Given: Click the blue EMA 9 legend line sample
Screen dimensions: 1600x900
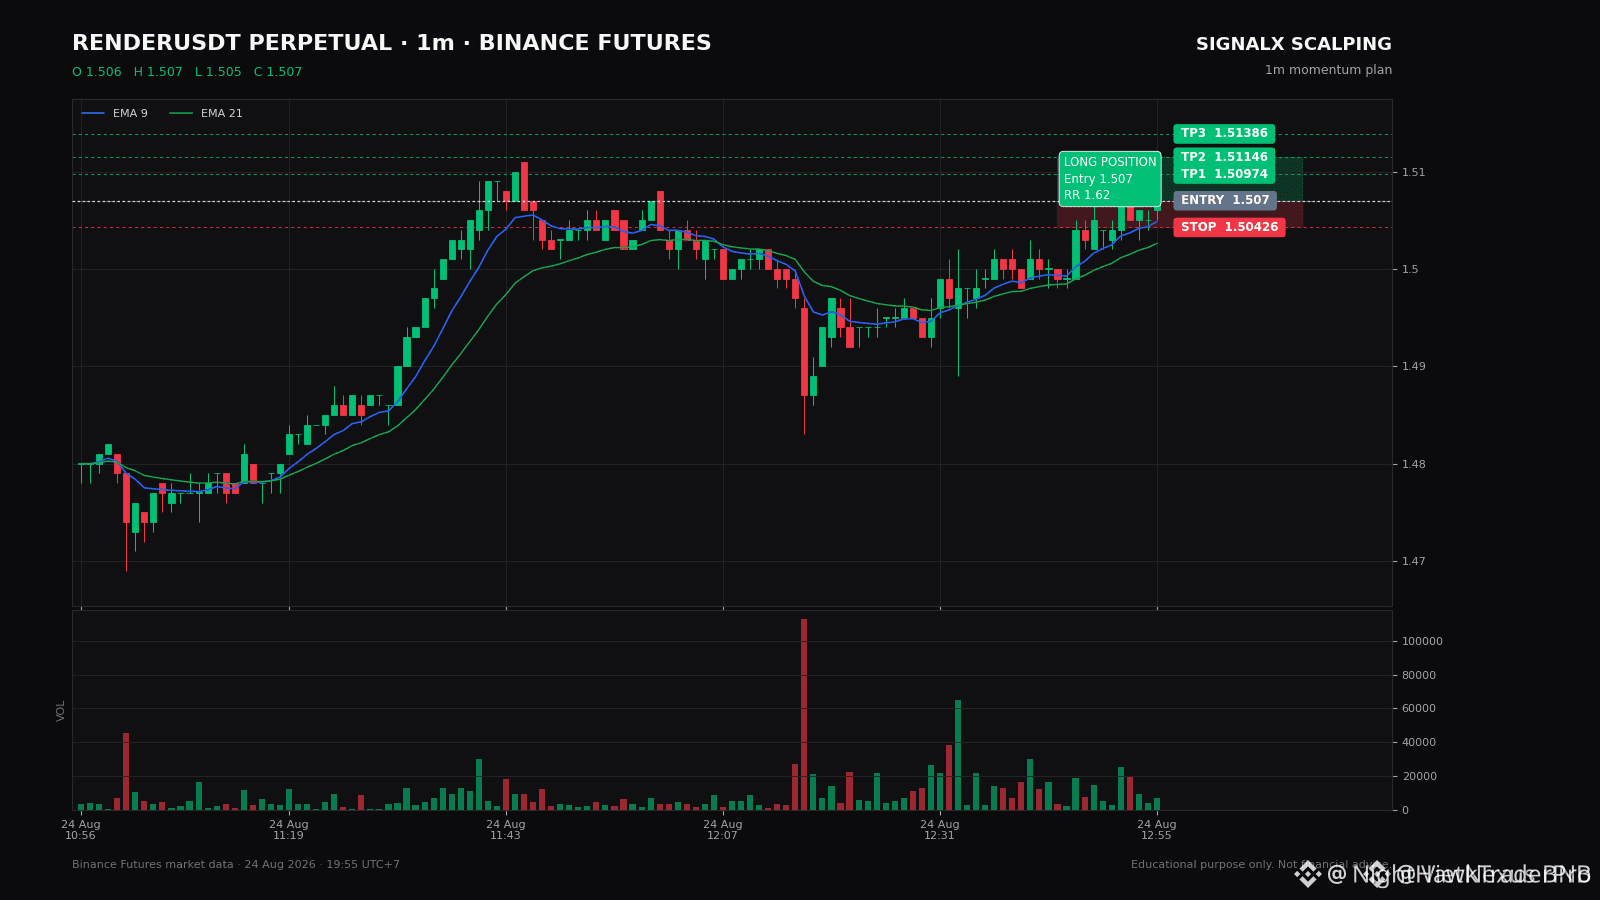Looking at the screenshot, I should tap(93, 114).
